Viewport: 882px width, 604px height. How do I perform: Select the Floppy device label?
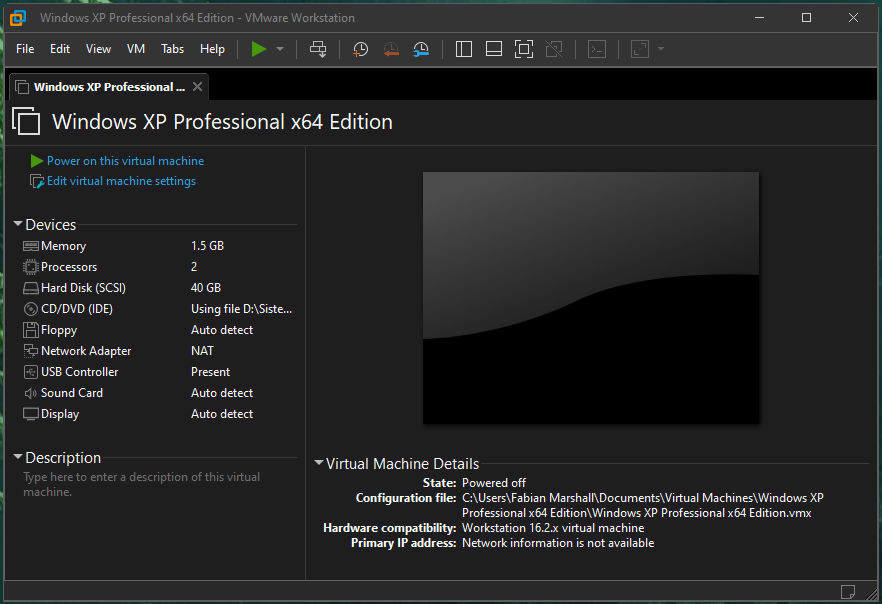[x=59, y=330]
